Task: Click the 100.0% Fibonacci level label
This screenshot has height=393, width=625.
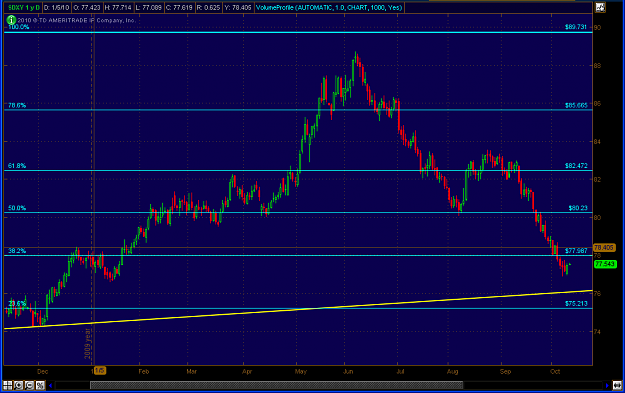Action: [19, 27]
